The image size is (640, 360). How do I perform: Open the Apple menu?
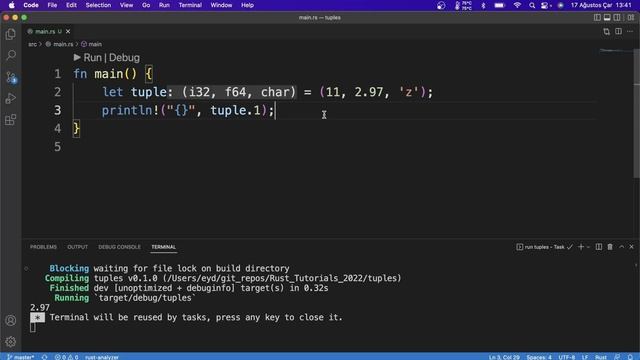click(11, 5)
